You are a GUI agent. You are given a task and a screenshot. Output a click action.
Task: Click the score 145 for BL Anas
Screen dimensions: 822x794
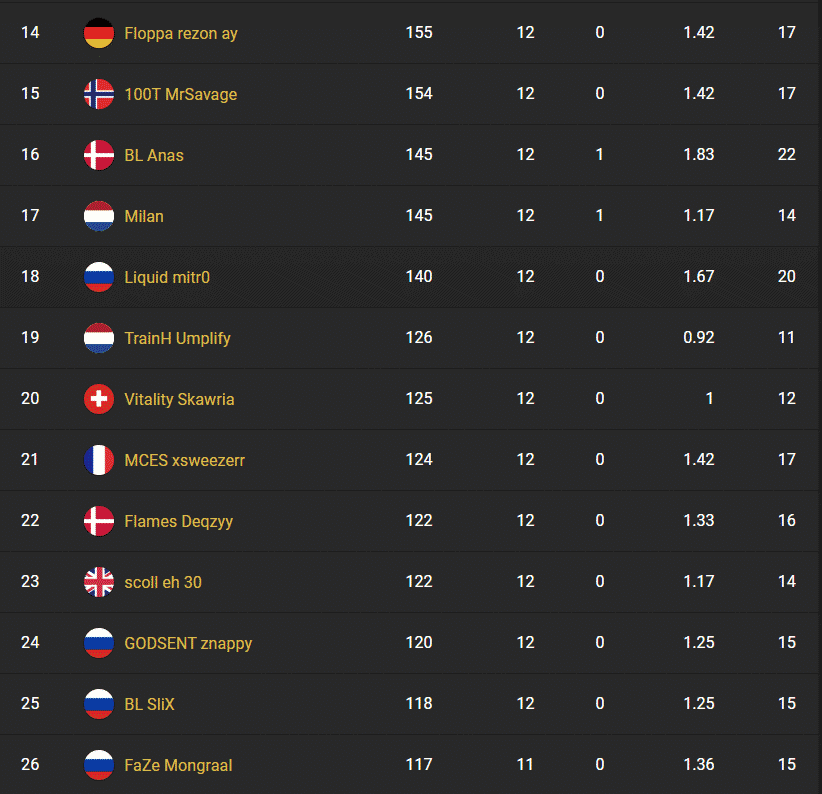[x=418, y=155]
